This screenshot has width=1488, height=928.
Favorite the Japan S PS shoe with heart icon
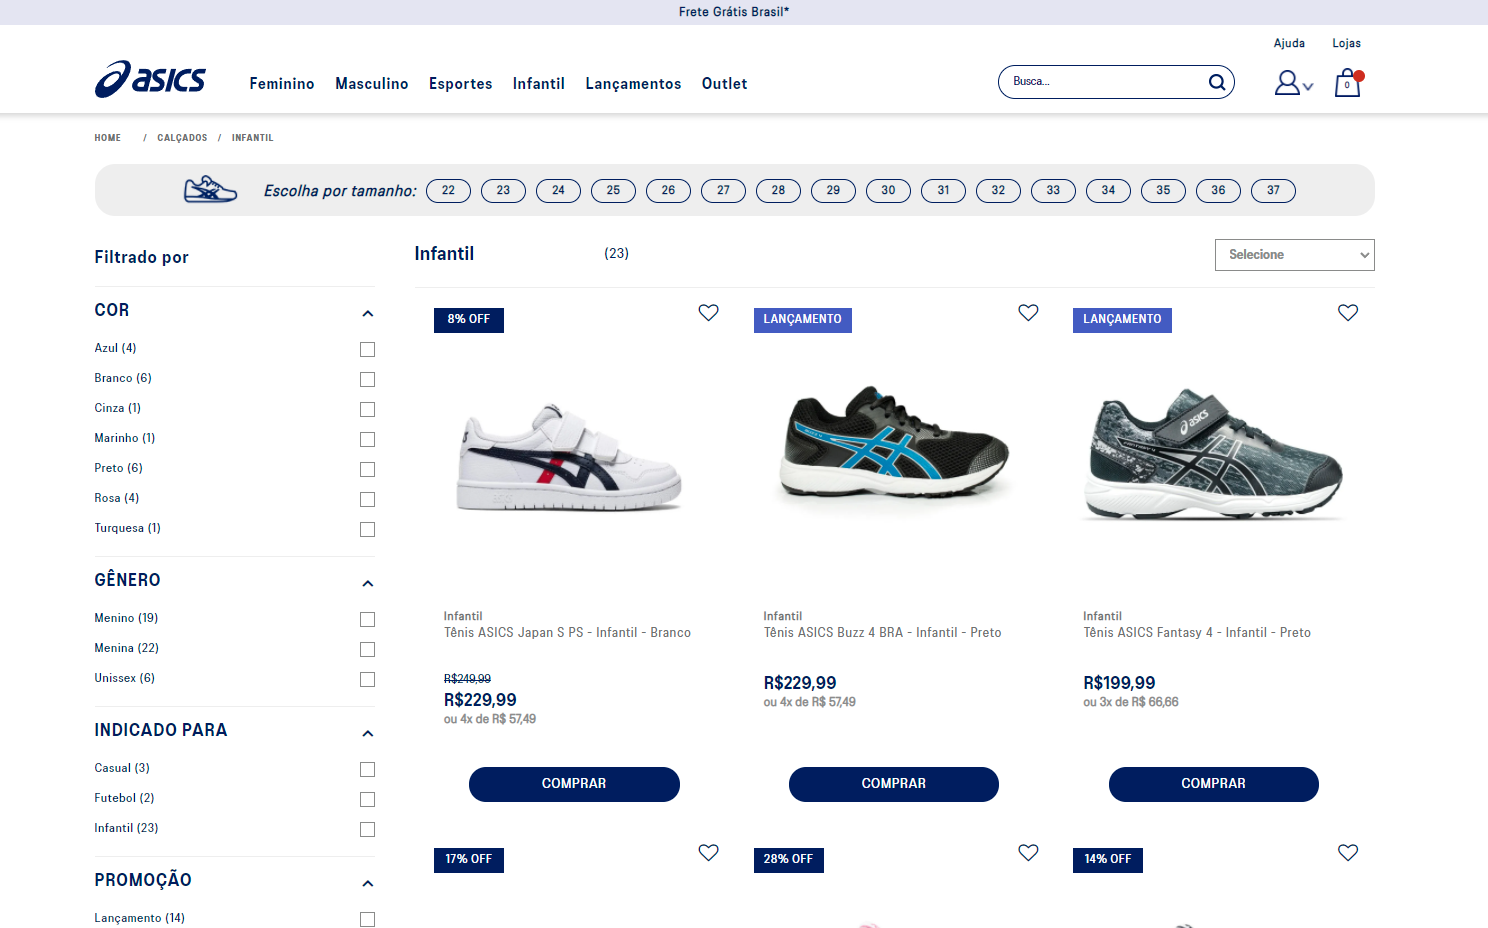click(x=708, y=313)
